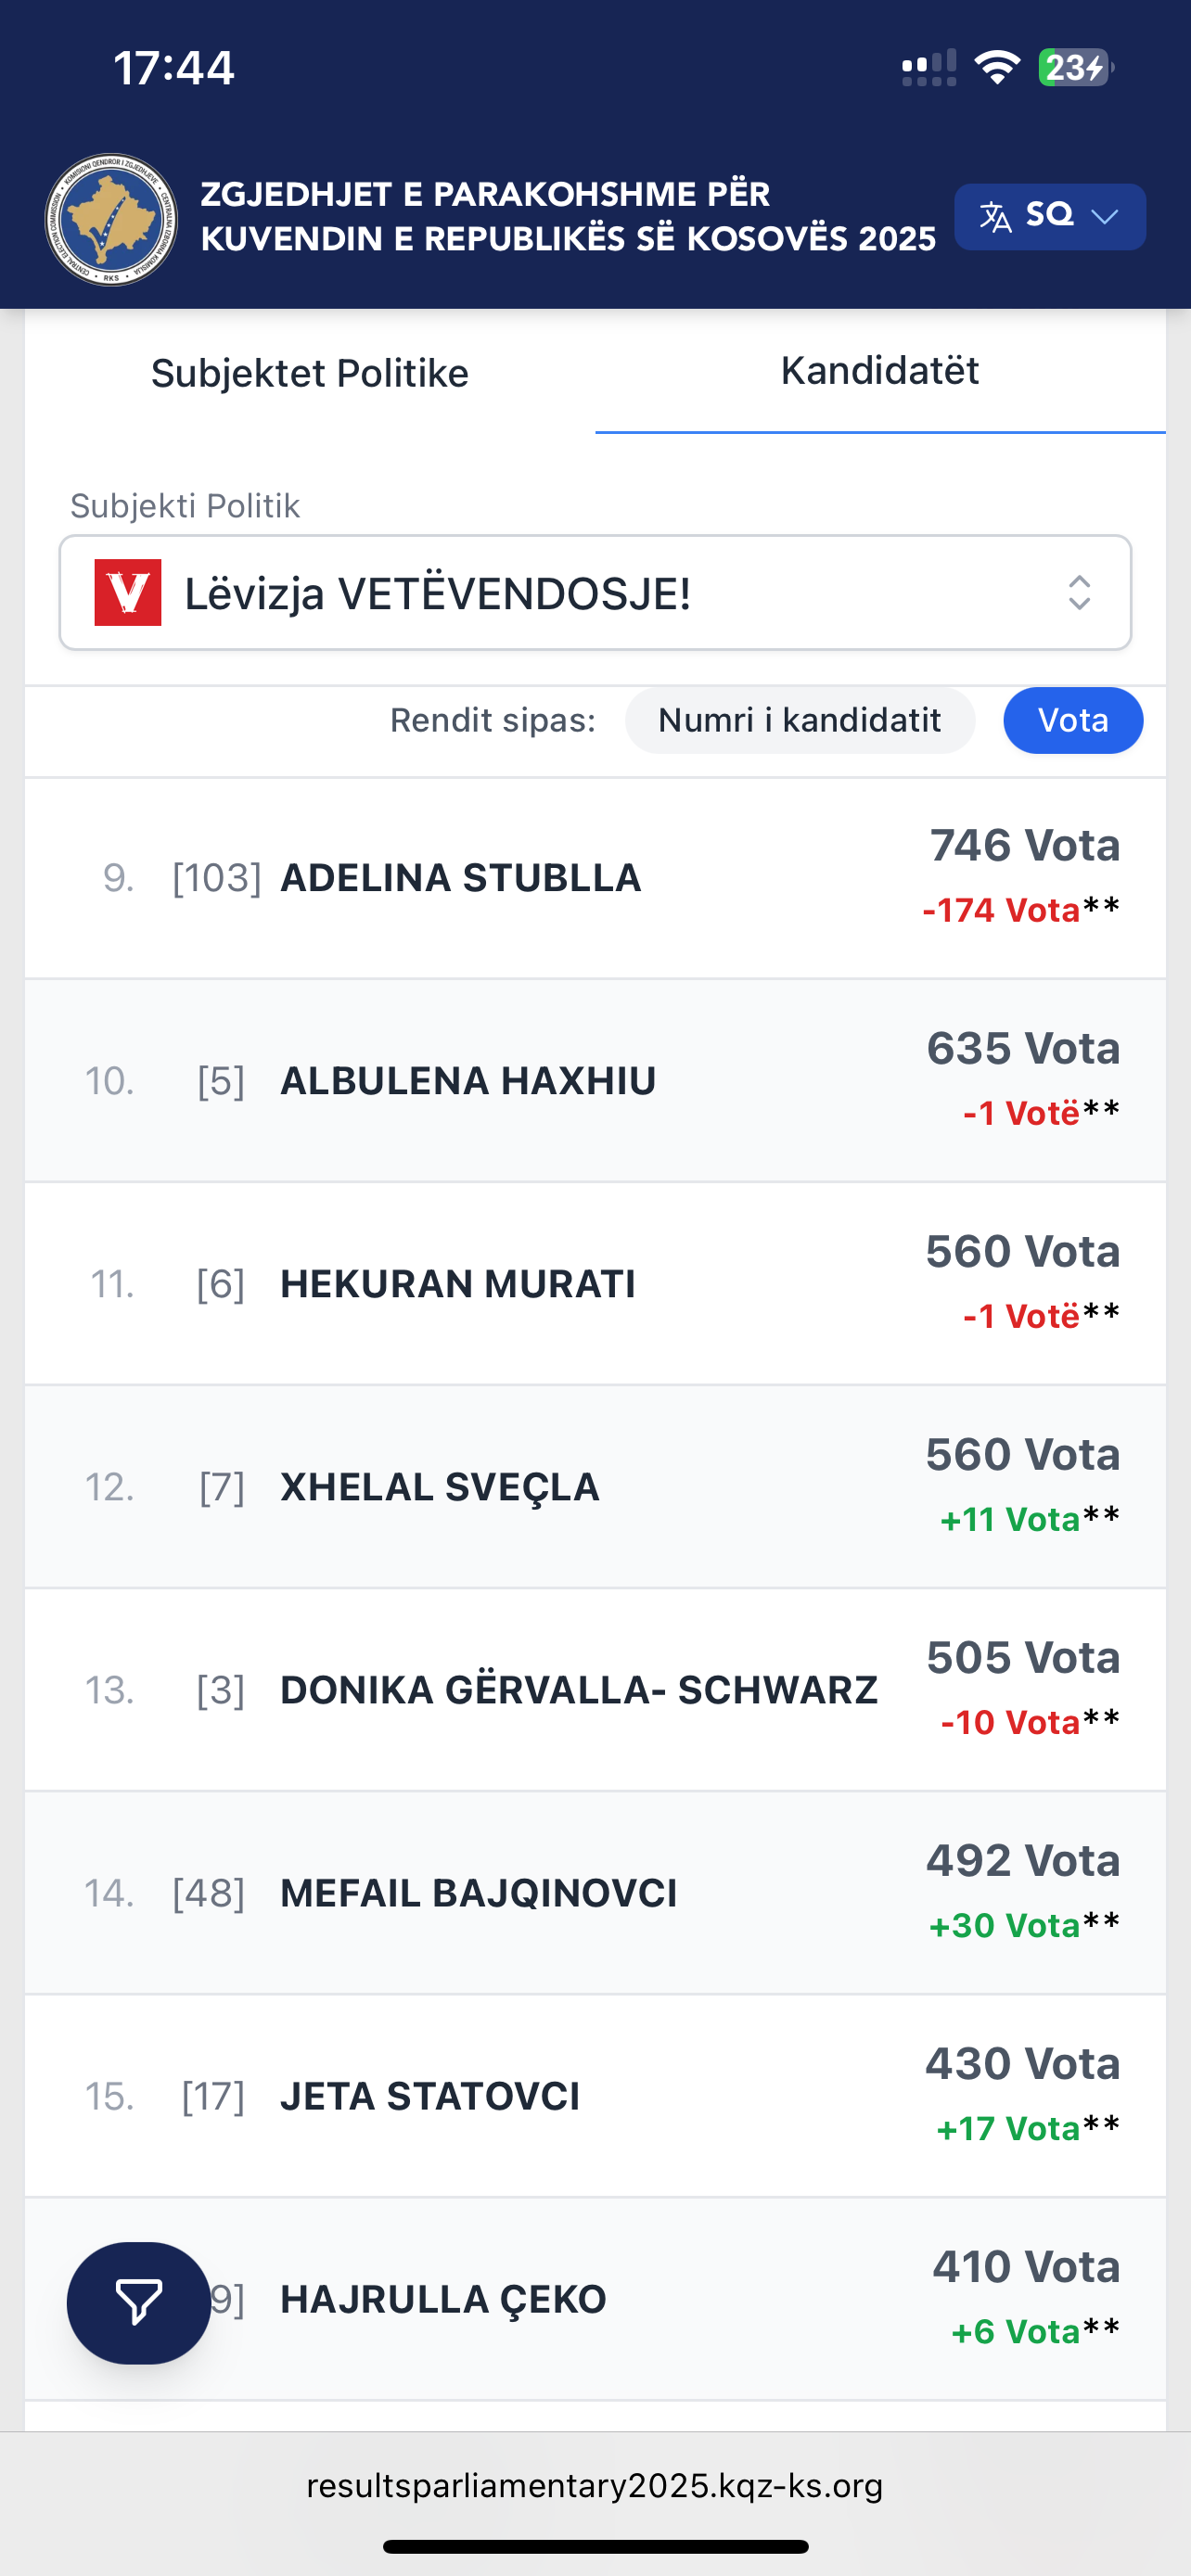Screen dimensions: 1191x2576
Task: Tap the Kosovo election commission logo
Action: [x=111, y=219]
